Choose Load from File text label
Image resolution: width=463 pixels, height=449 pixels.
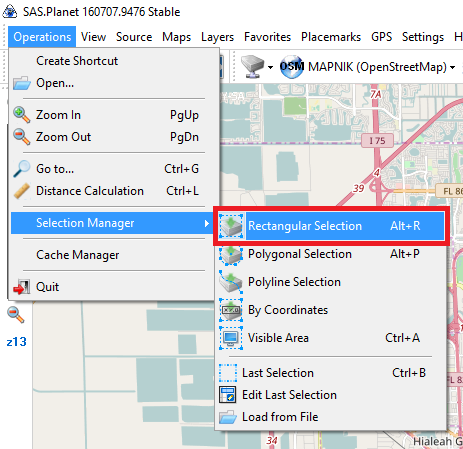[x=280, y=417]
